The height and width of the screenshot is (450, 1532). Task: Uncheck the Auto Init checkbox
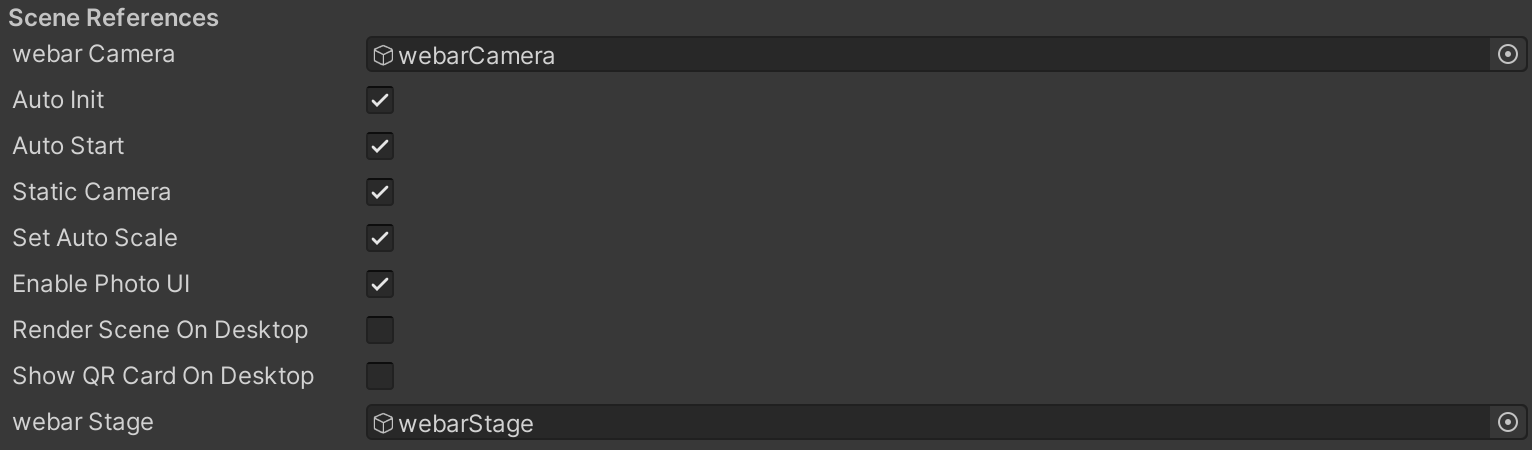[x=380, y=100]
